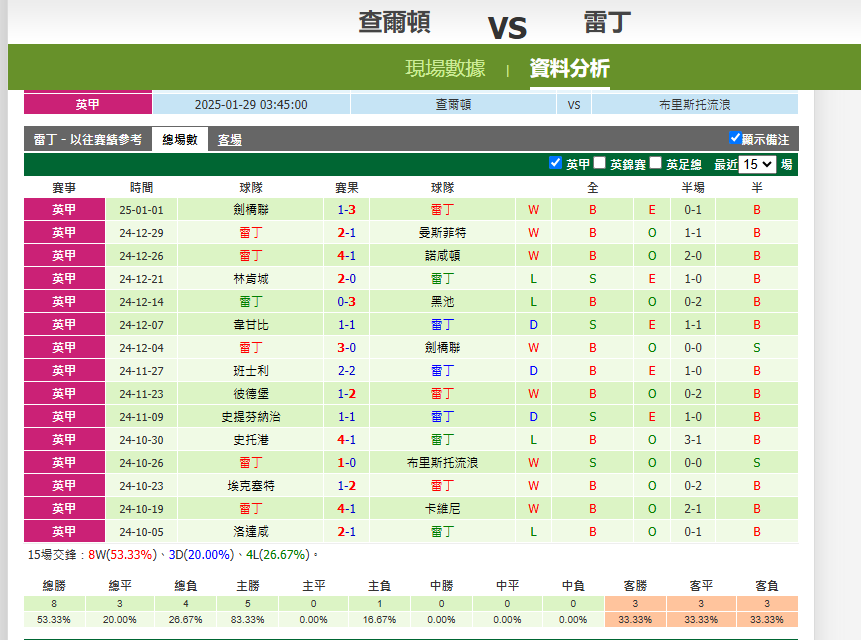The image size is (861, 640).
Task: Click the 2-2 score on 24-11-27
Action: point(346,371)
